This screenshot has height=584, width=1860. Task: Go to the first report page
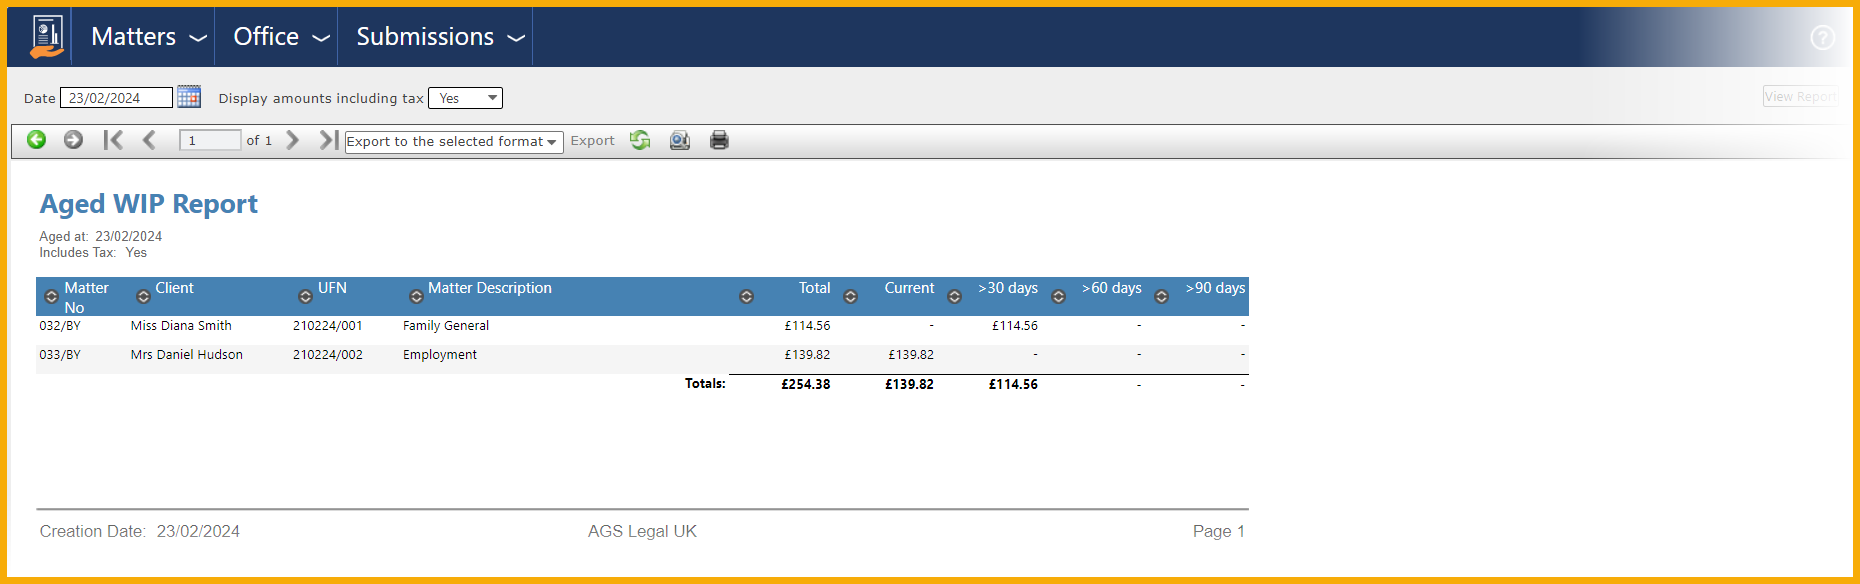(x=113, y=140)
